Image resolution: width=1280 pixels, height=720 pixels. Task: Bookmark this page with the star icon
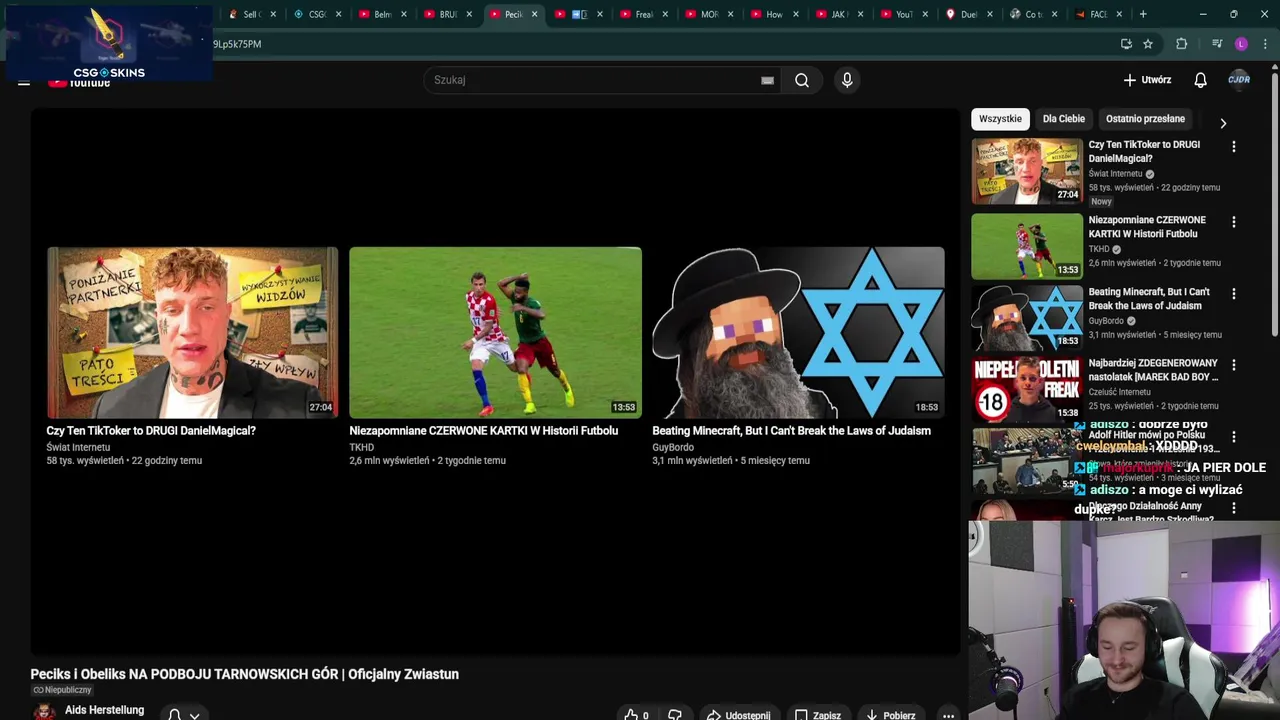pyautogui.click(x=1148, y=44)
